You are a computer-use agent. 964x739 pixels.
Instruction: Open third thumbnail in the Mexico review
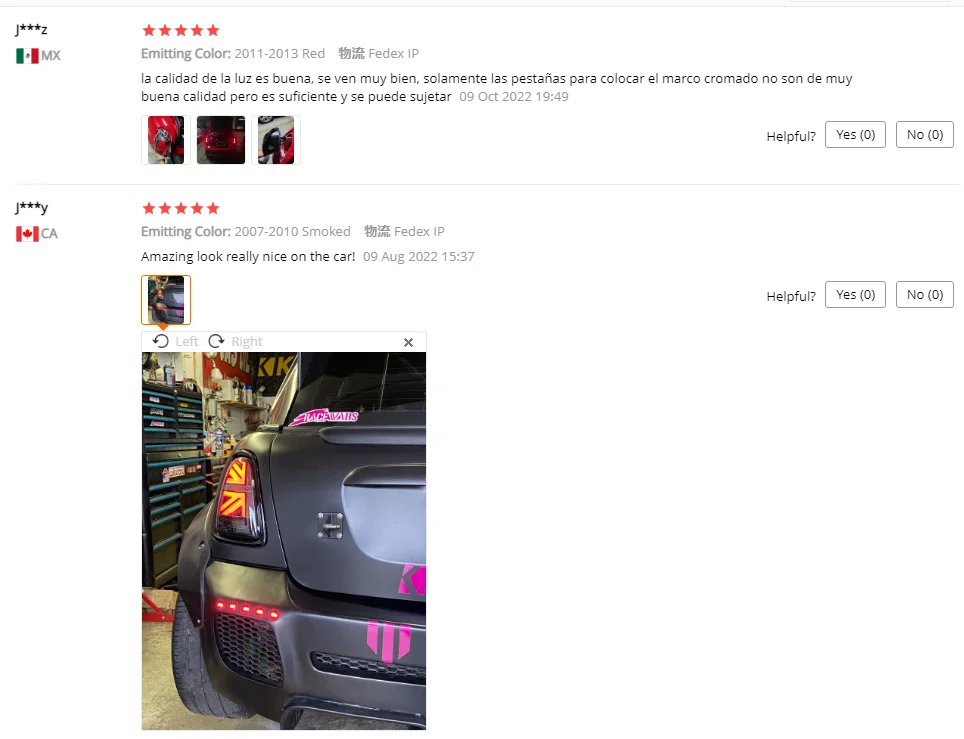click(276, 140)
